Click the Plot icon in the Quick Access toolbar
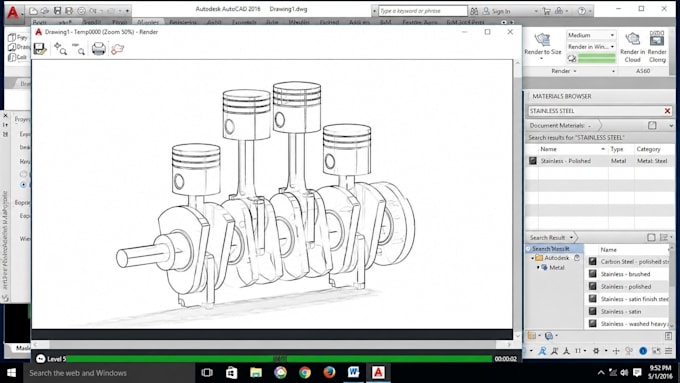 81,11
